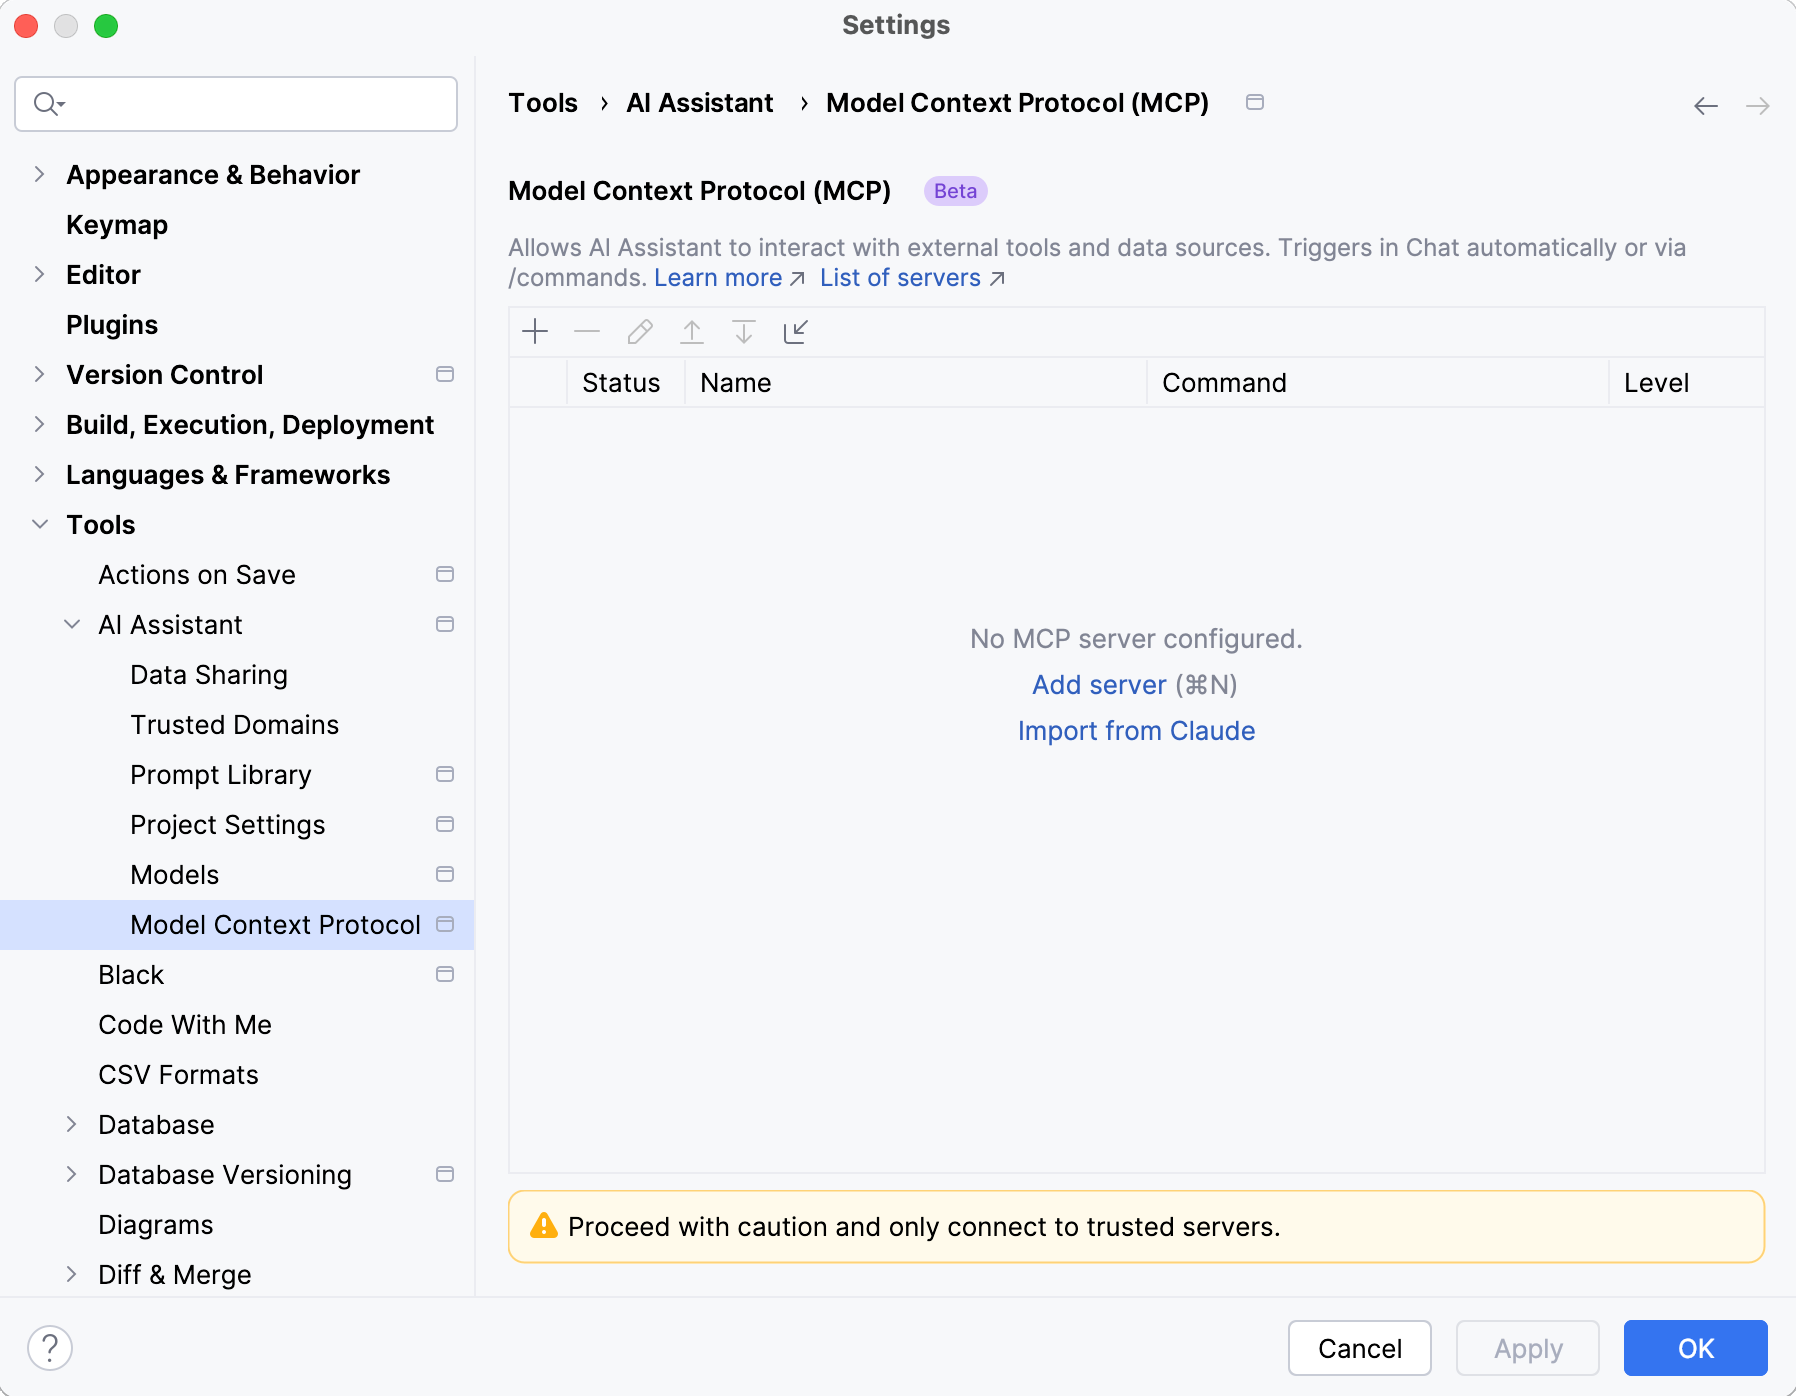
Task: Expand the Database tree node
Action: click(72, 1125)
